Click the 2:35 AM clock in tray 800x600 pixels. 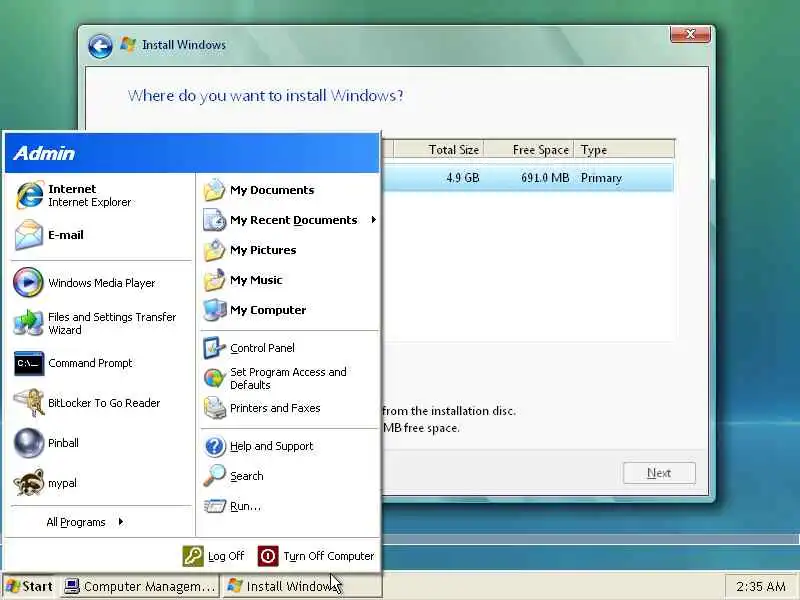(x=761, y=587)
